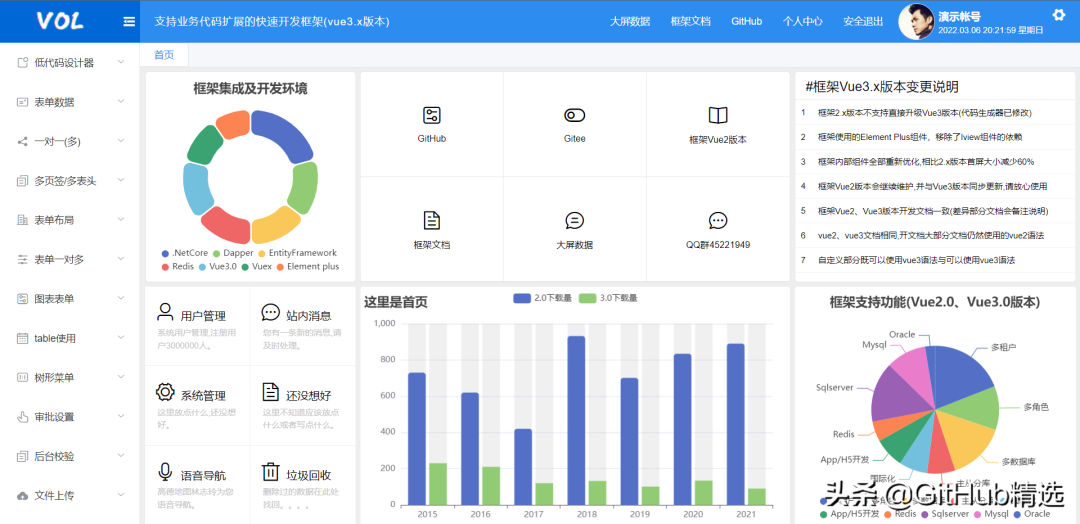Image resolution: width=1080 pixels, height=524 pixels.
Task: Open 个人中心 in the header
Action: (x=802, y=21)
